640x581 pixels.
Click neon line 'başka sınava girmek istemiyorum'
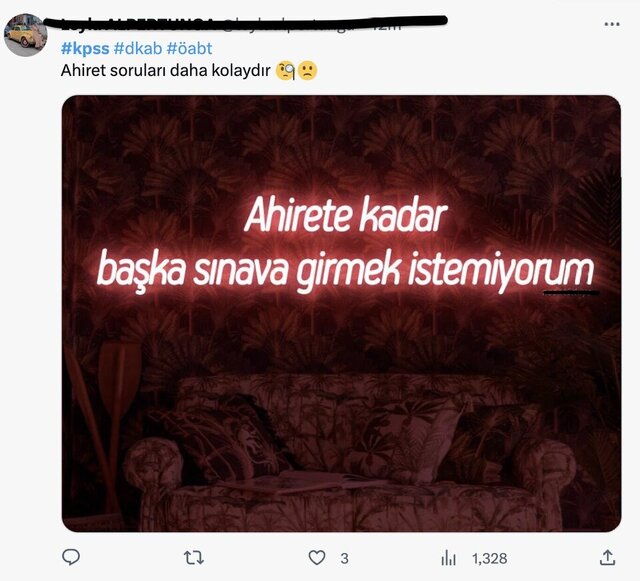point(345,270)
